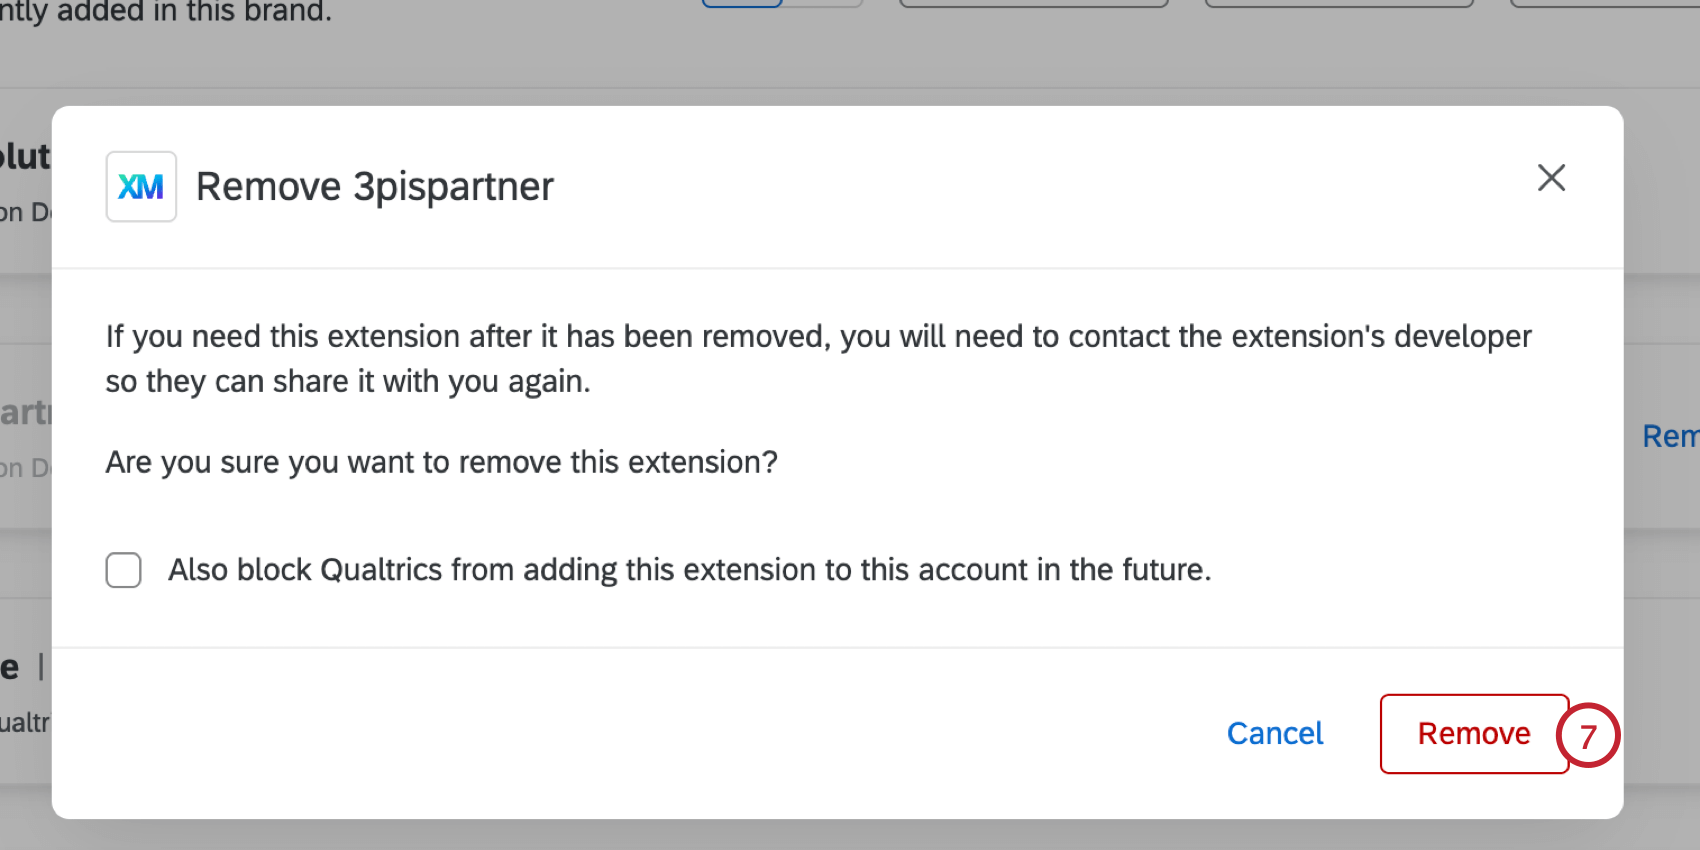Screen dimensions: 1700x850
Task: Click the blue-outlined control behind dialog top
Action: 742,3
